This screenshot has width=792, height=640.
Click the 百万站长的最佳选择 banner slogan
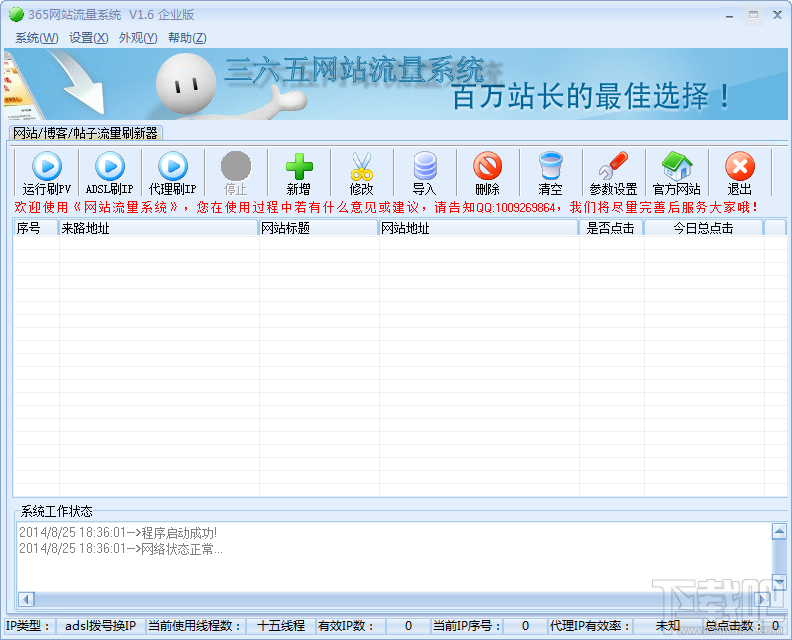[x=590, y=96]
